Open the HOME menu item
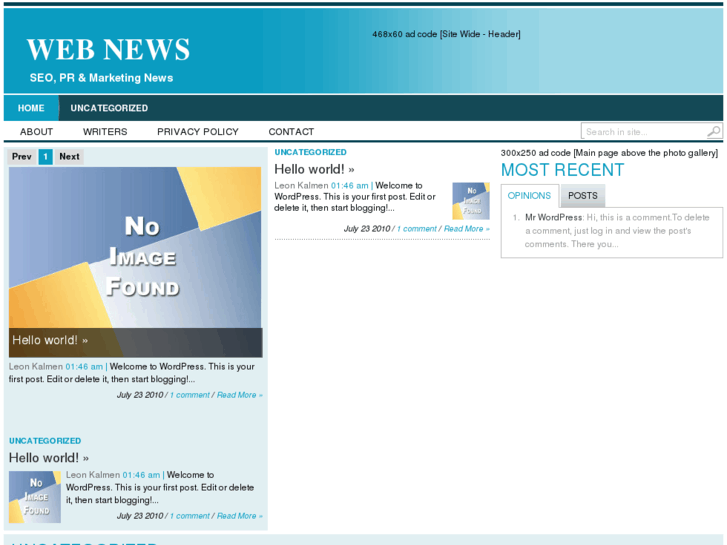Screen dimensions: 727x545 pyautogui.click(x=31, y=108)
